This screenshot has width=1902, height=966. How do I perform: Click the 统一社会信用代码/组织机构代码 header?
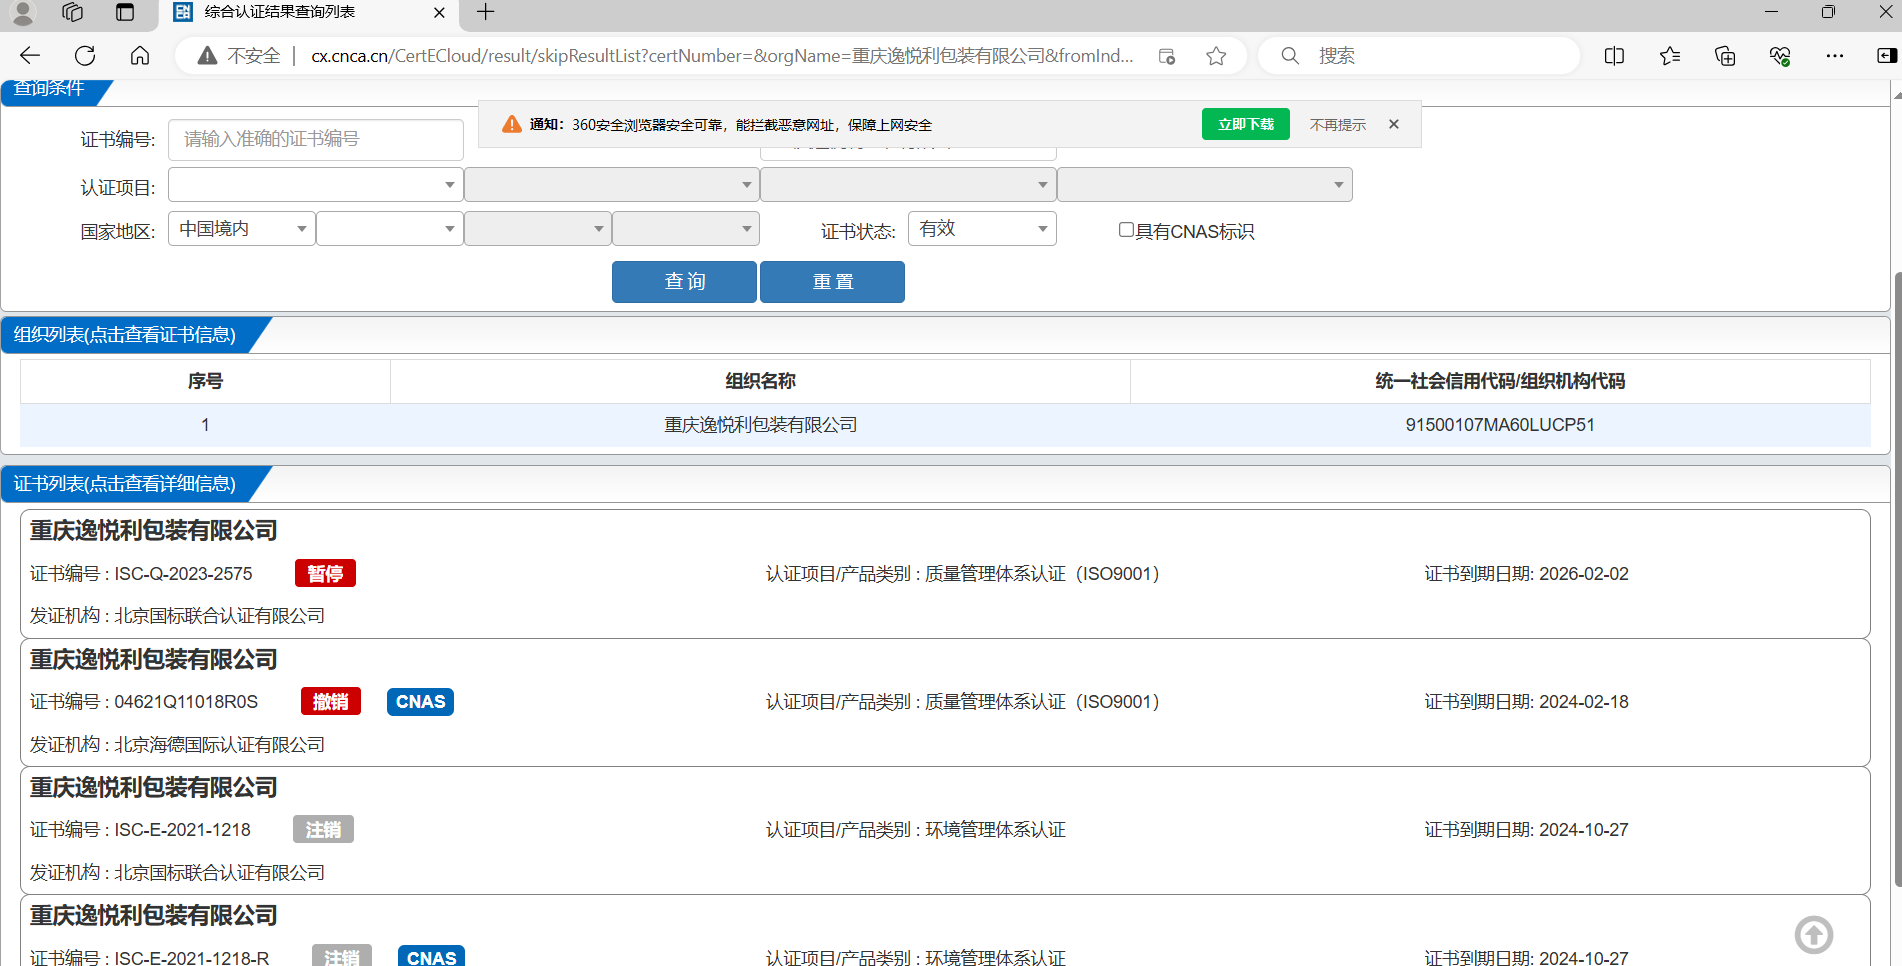tap(1500, 381)
